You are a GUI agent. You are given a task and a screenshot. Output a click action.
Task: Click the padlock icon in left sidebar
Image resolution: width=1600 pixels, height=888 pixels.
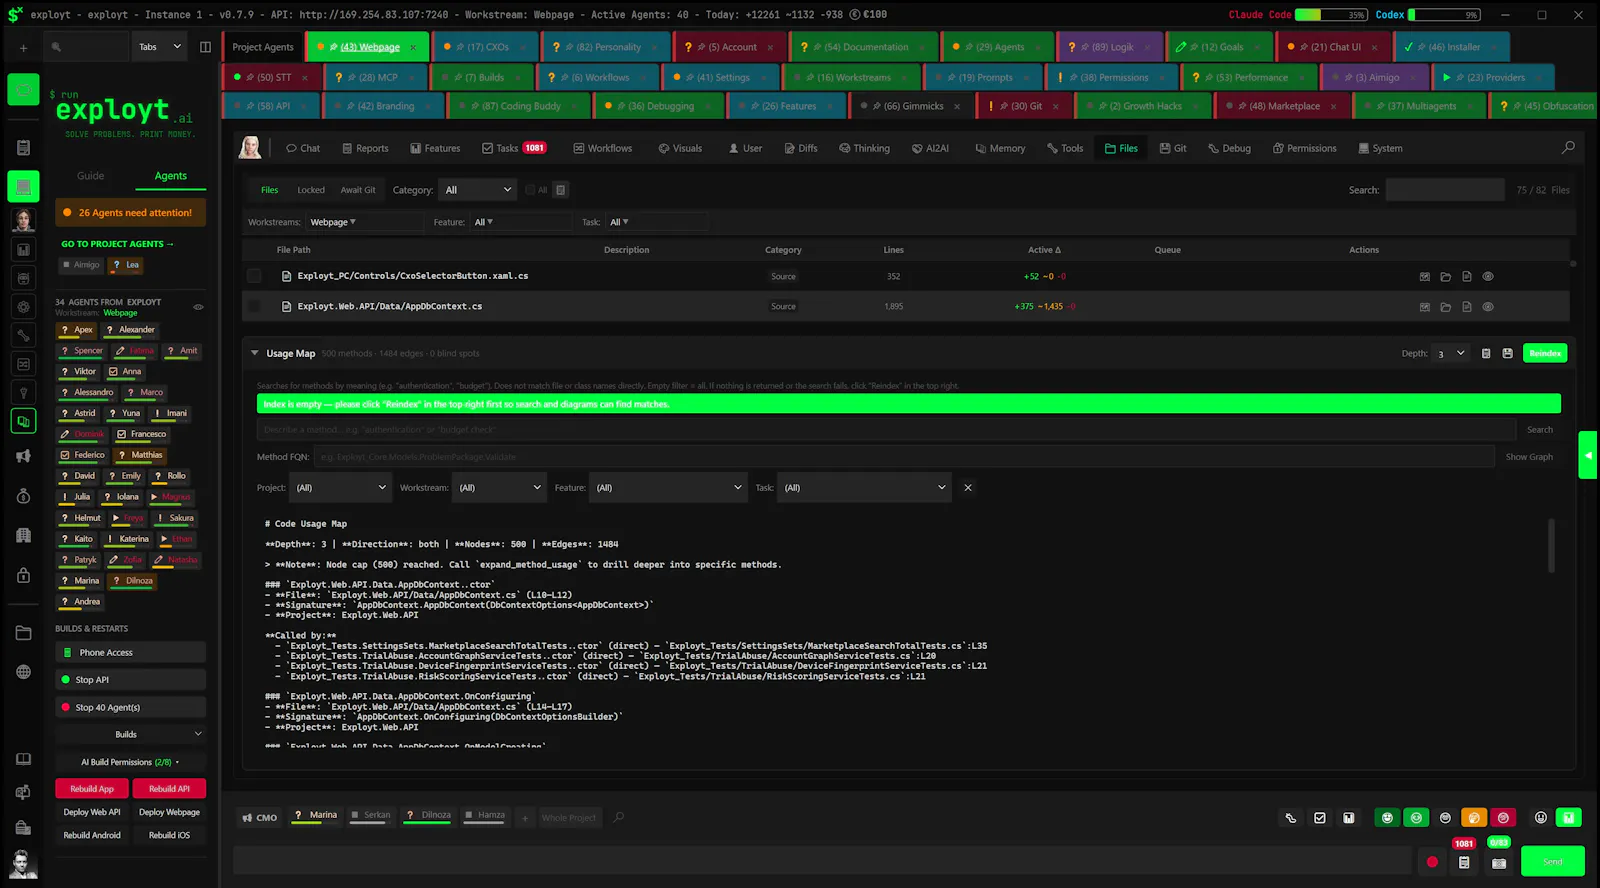pyautogui.click(x=23, y=575)
